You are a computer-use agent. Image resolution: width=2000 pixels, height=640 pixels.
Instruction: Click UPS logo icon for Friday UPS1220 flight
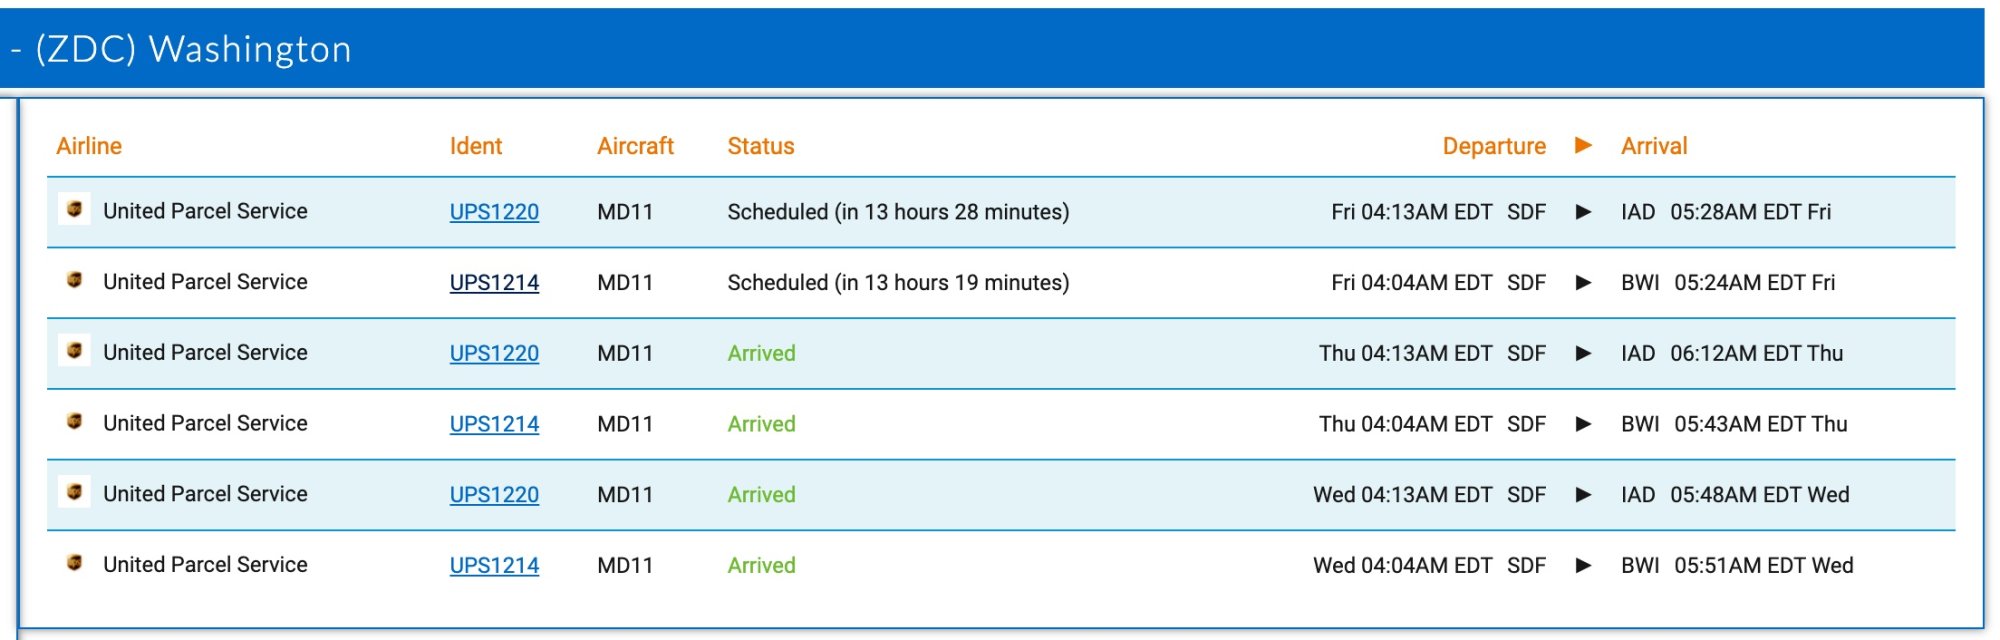coord(74,209)
